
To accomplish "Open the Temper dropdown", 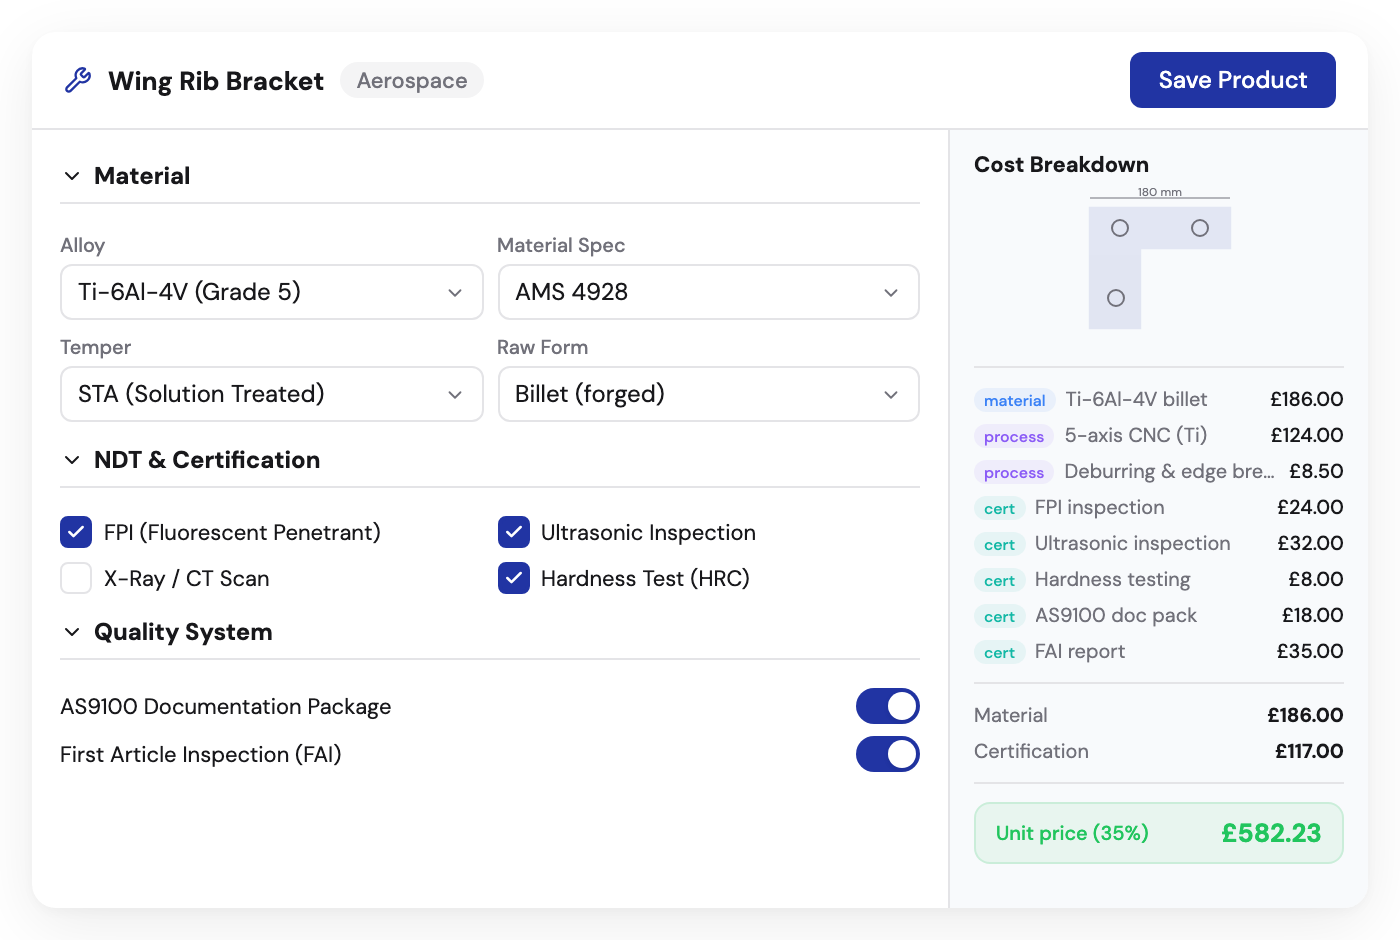I will point(271,394).
